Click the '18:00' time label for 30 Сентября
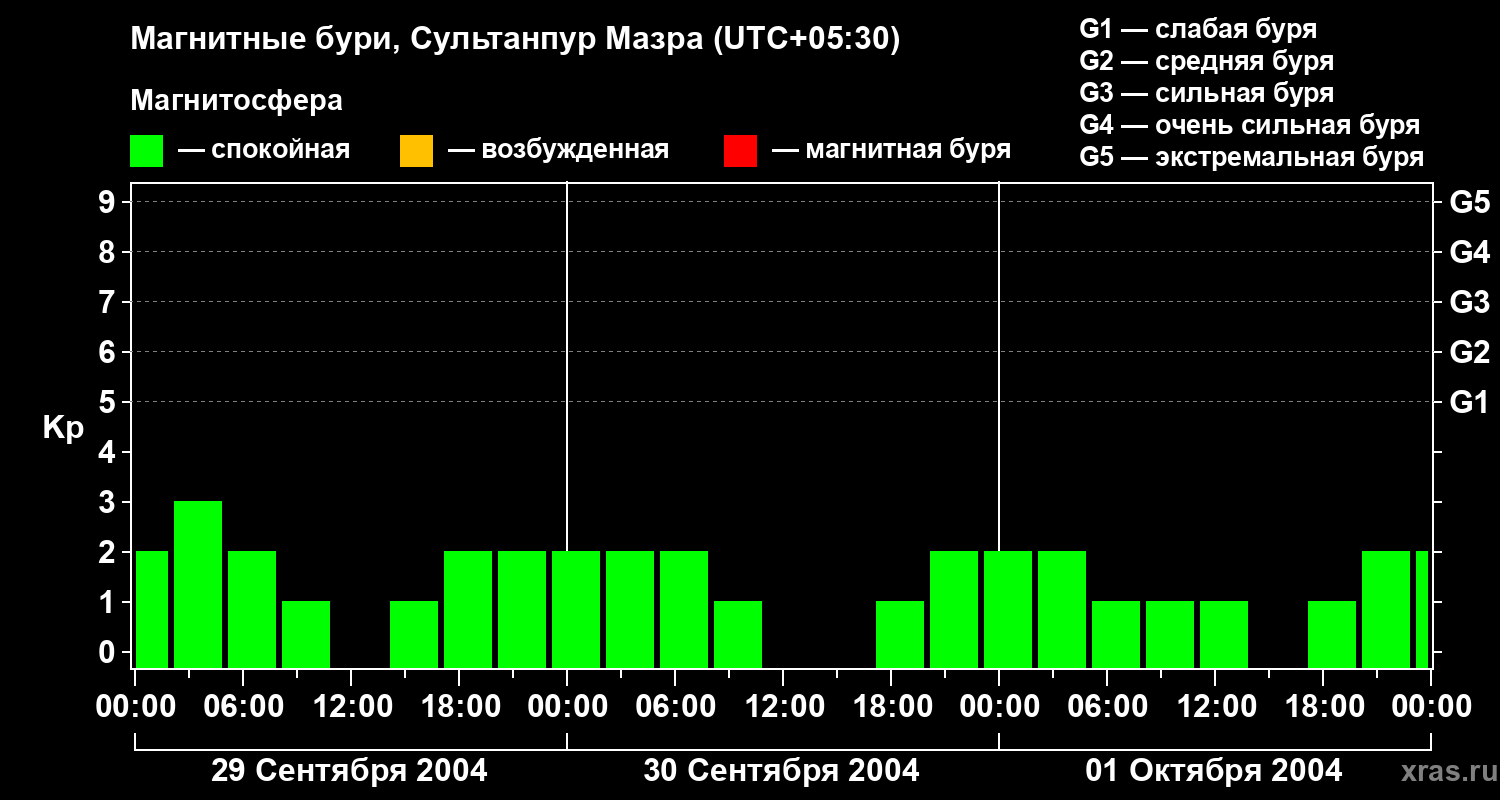The width and height of the screenshot is (1500, 800). point(891,707)
